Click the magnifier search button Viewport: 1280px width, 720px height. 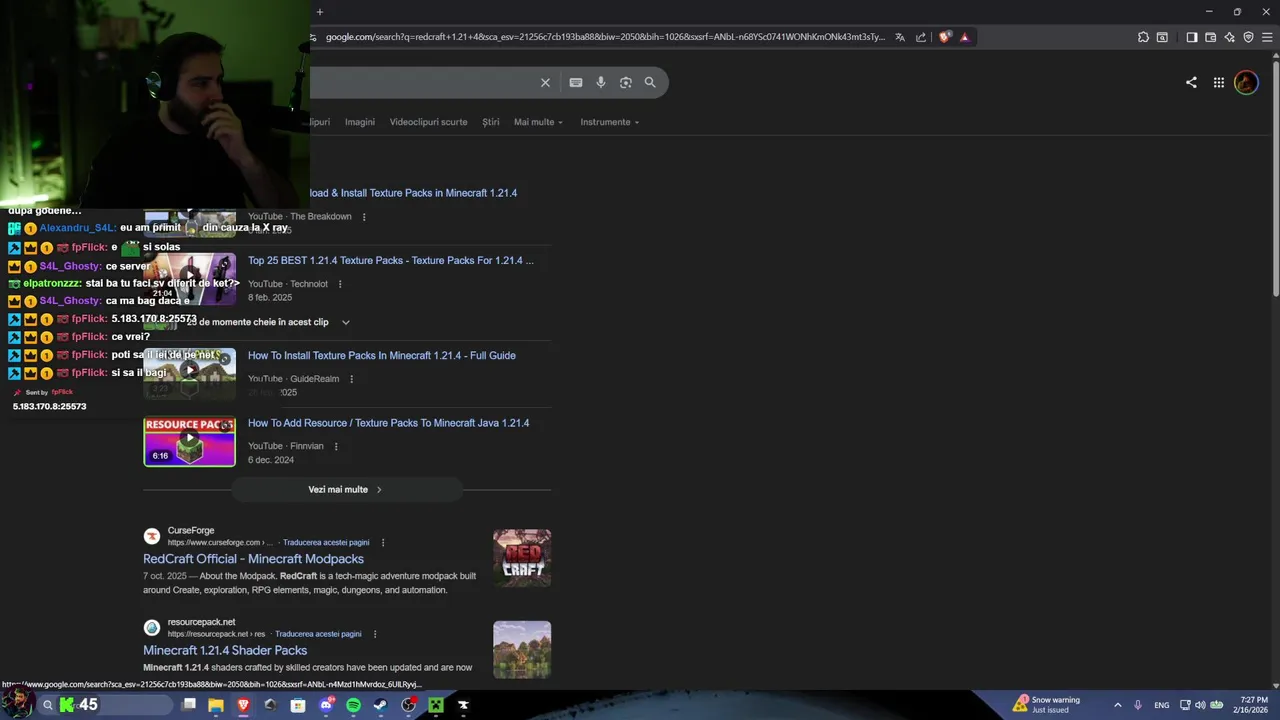650,82
